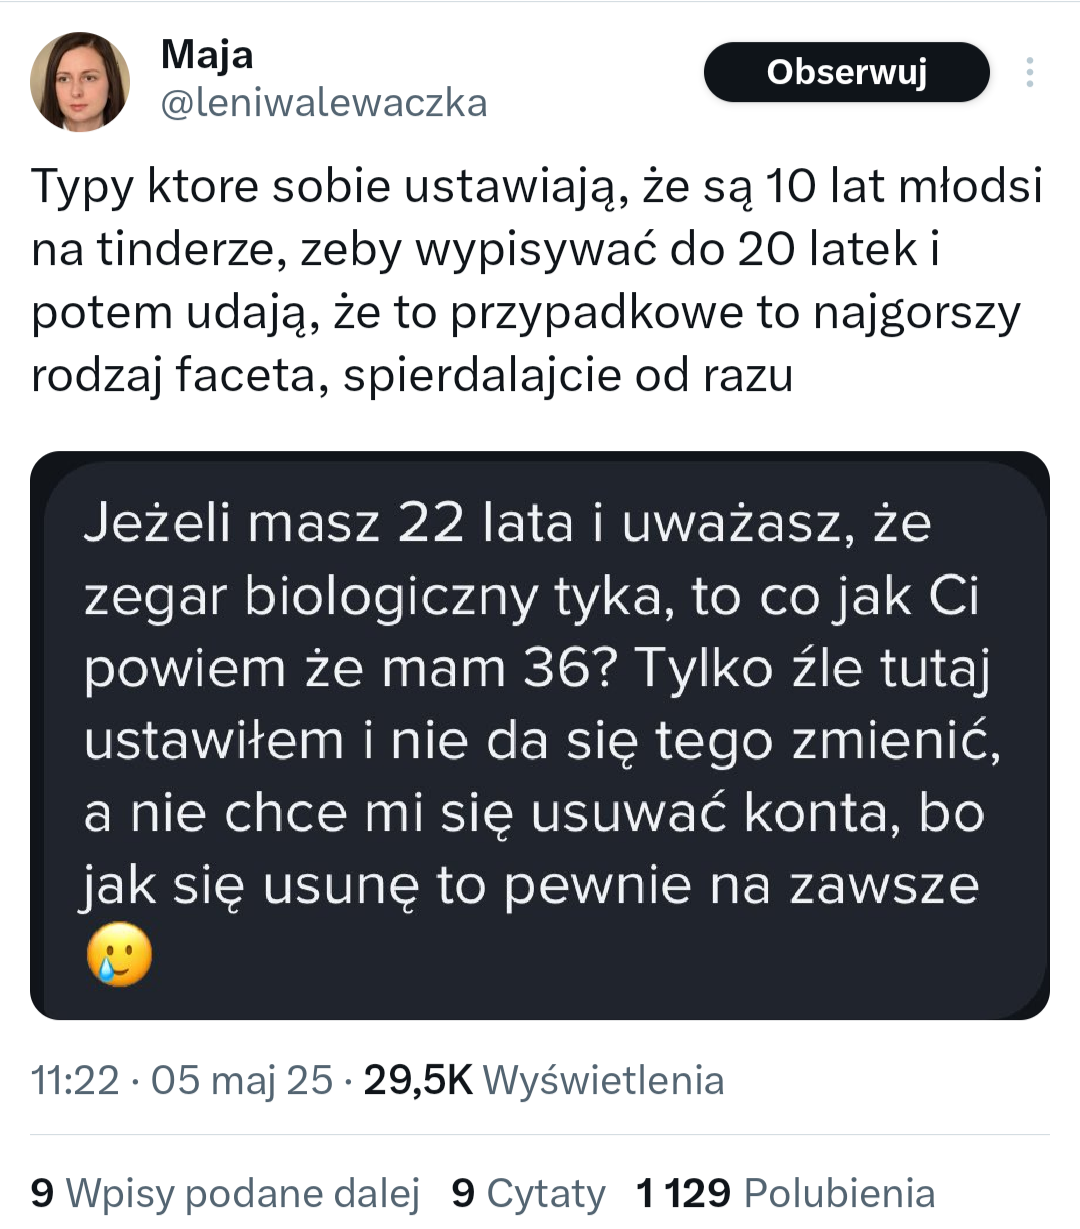Screen dimensions: 1080x1229
Task: Open the @leniwalewaczka handle link
Action: click(324, 103)
